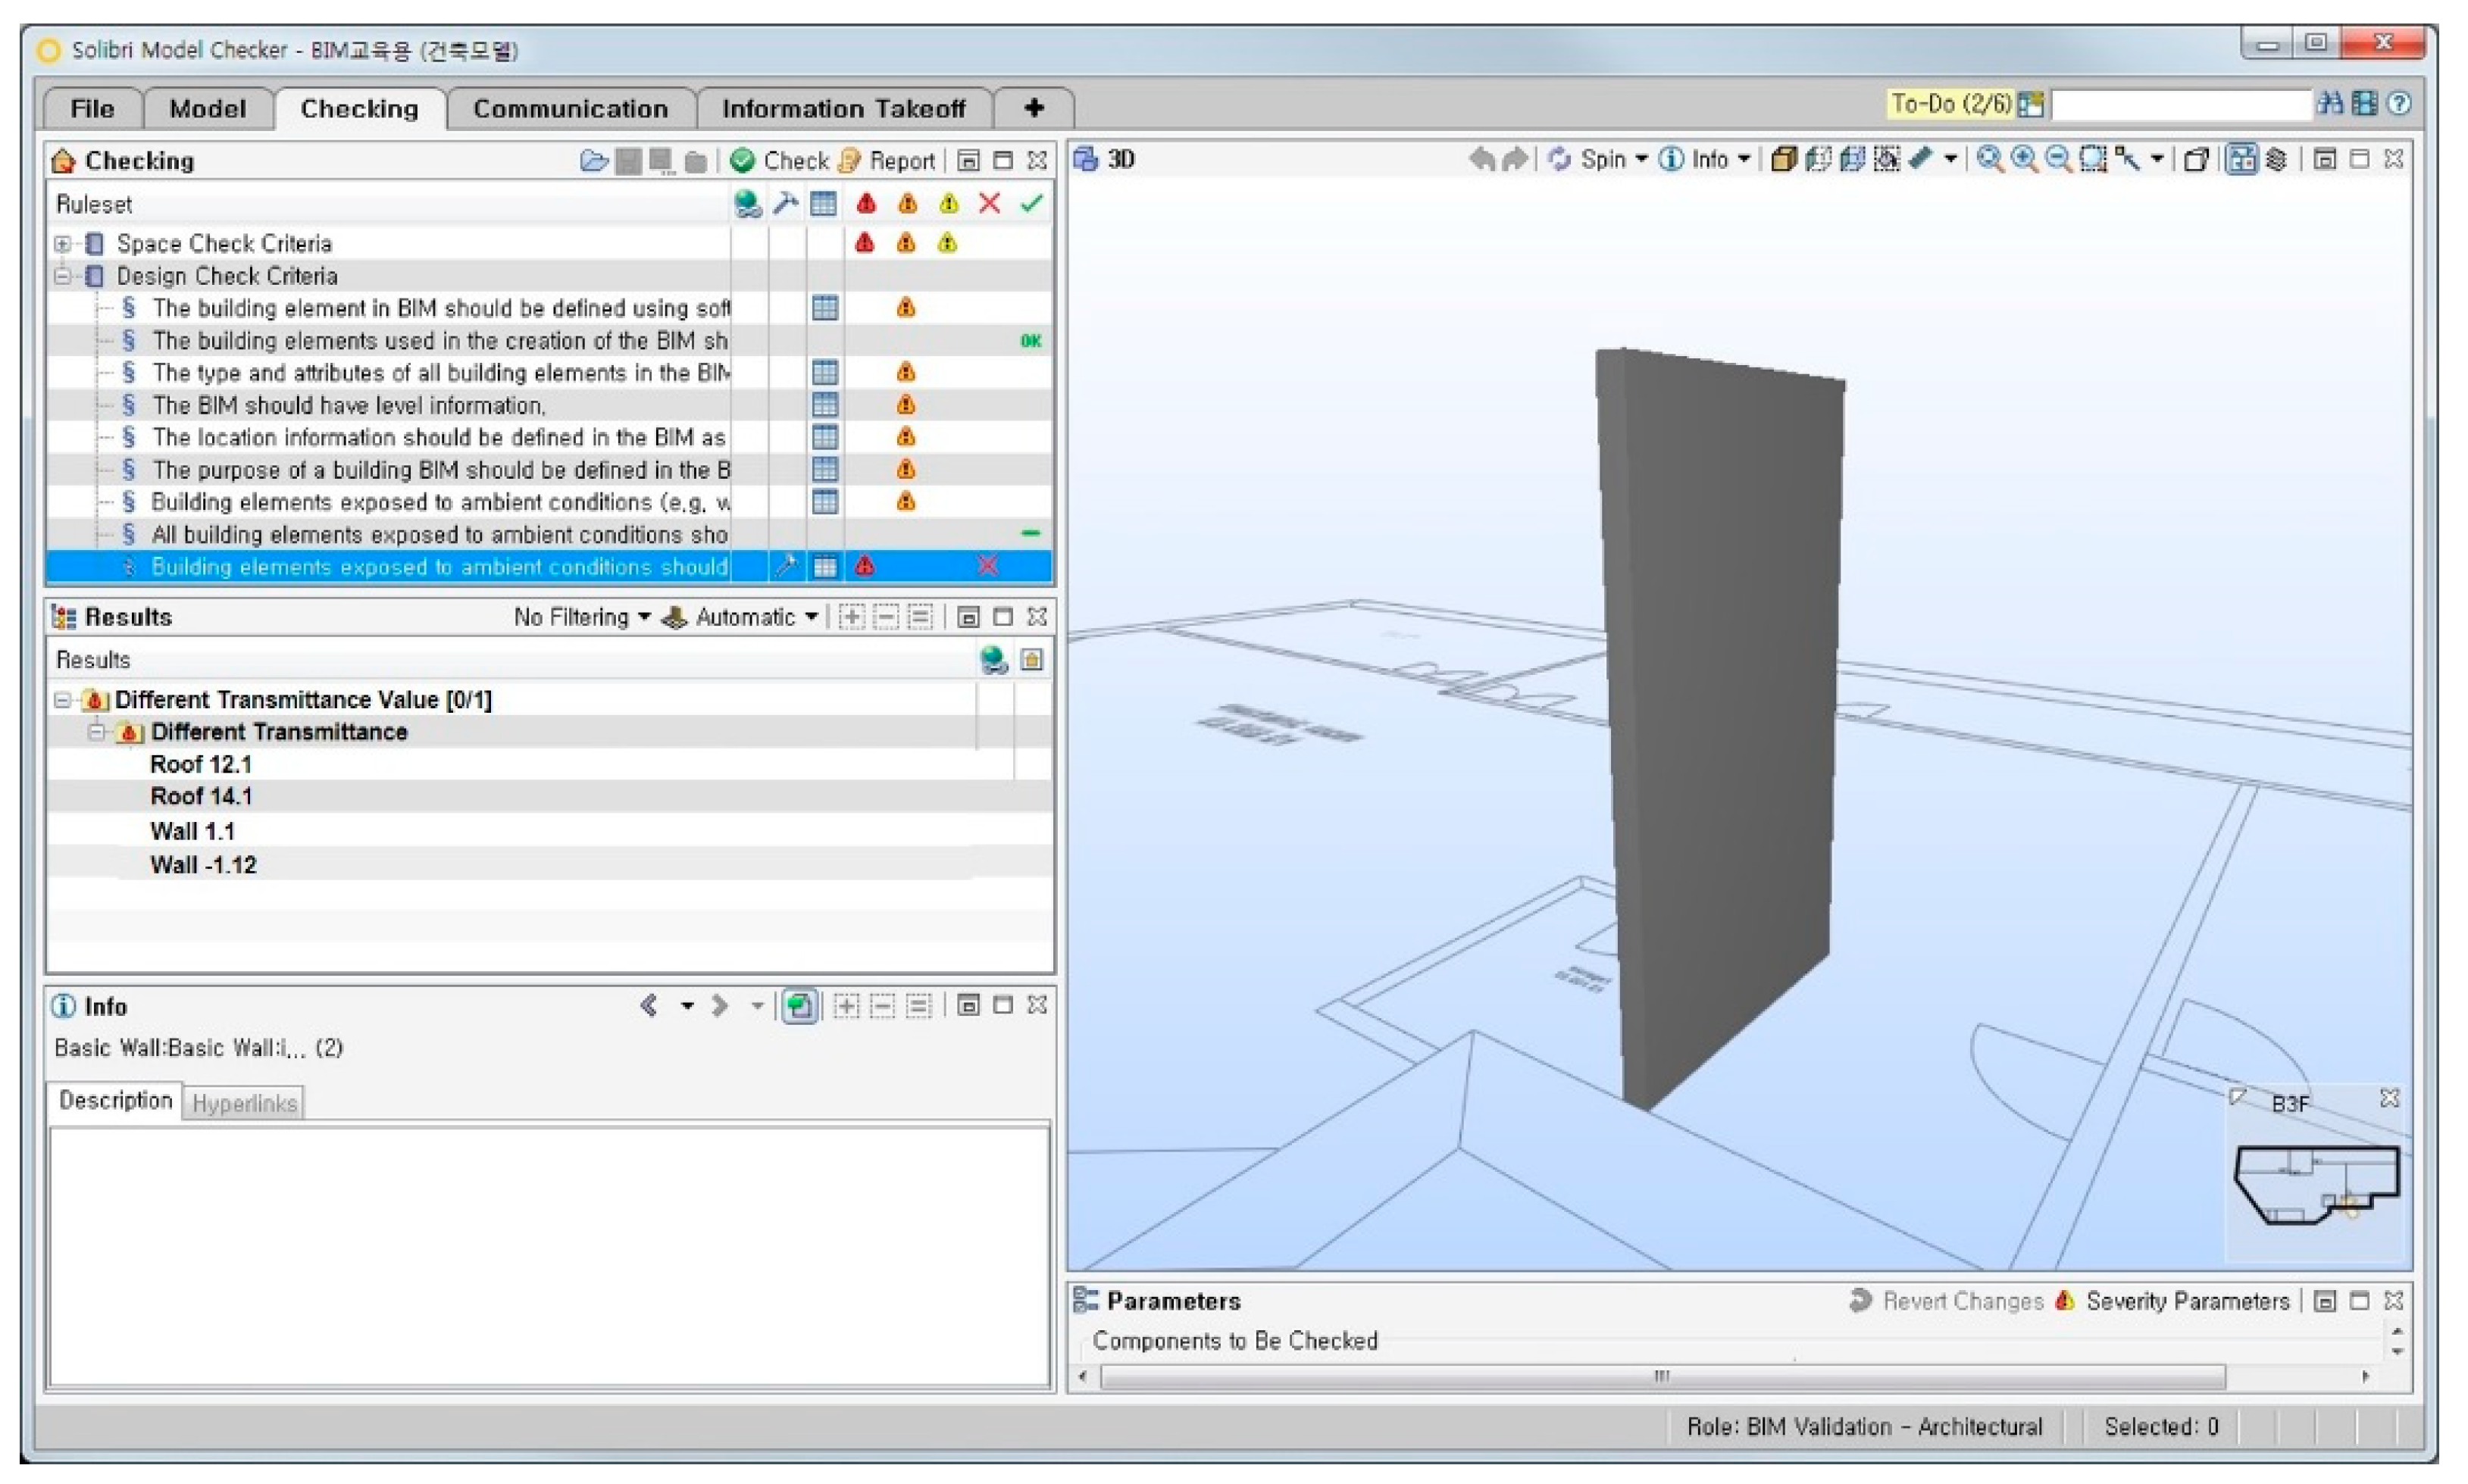This screenshot has width=2468, height=1484.
Task: Close the B3F minimap overlay
Action: 2389,1099
